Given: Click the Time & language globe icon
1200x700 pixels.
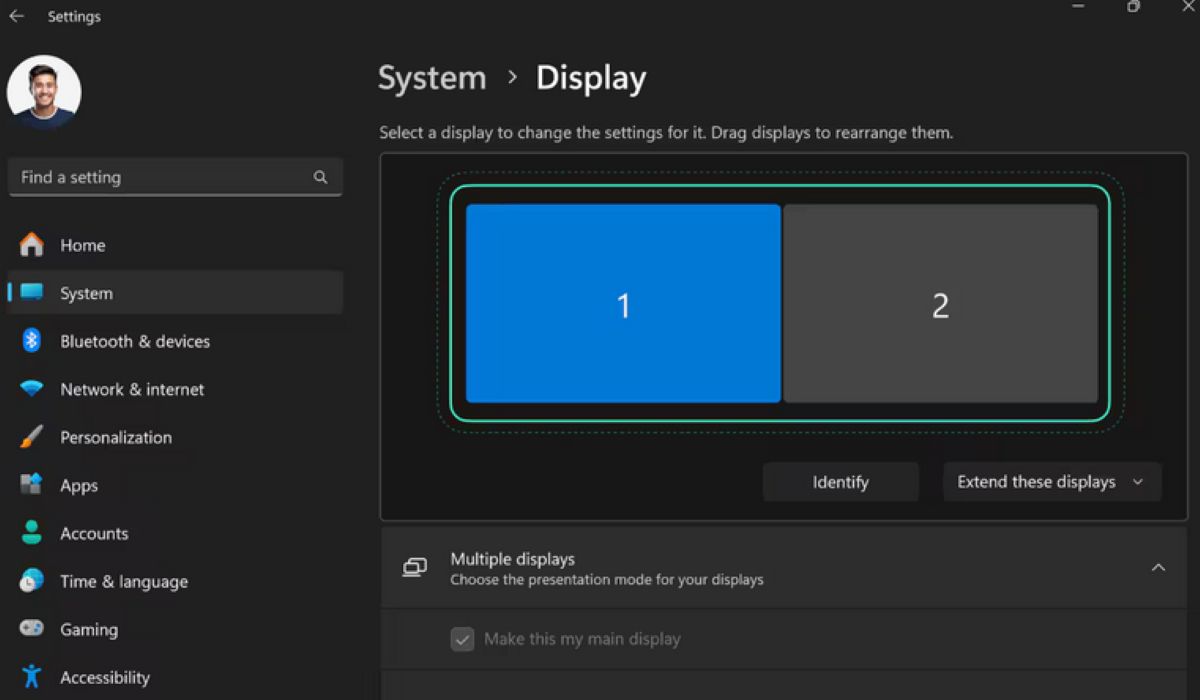Looking at the screenshot, I should point(32,581).
